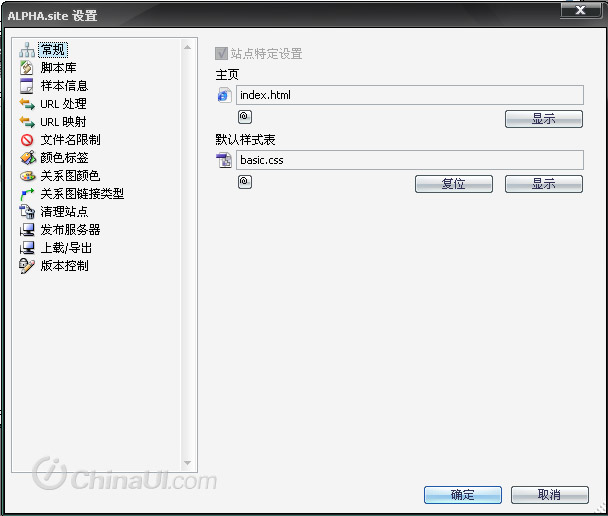
Task: Click the 主页 point-and-shoot spiral icon
Action: (x=245, y=117)
